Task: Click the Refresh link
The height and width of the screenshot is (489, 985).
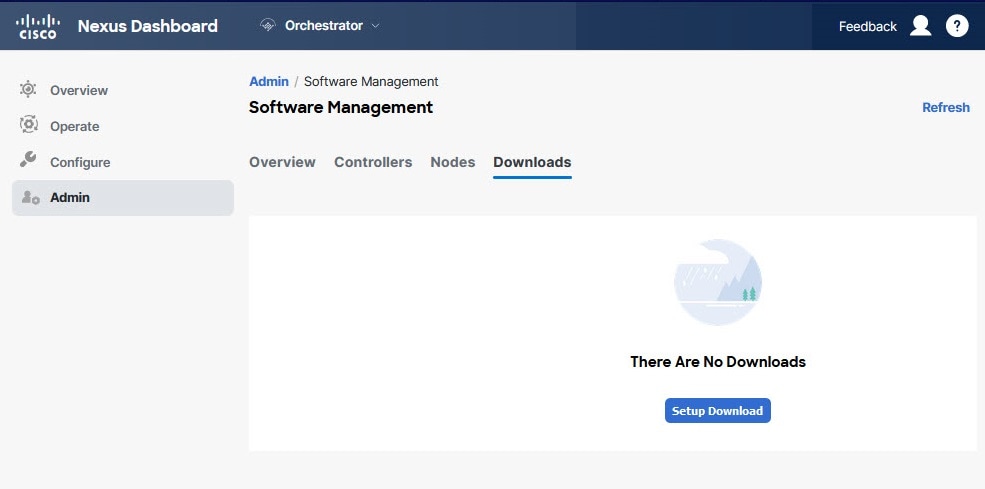Action: [945, 107]
